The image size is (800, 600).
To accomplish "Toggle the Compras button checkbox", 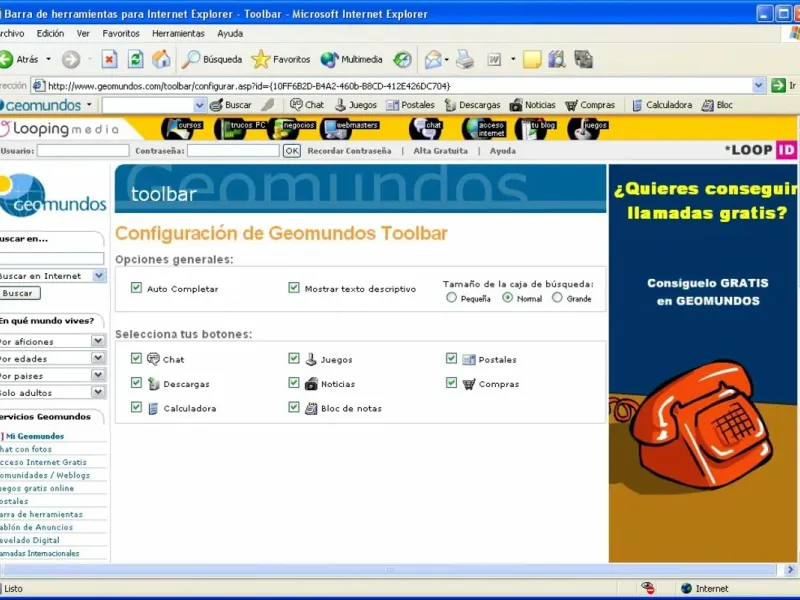I will tap(452, 383).
